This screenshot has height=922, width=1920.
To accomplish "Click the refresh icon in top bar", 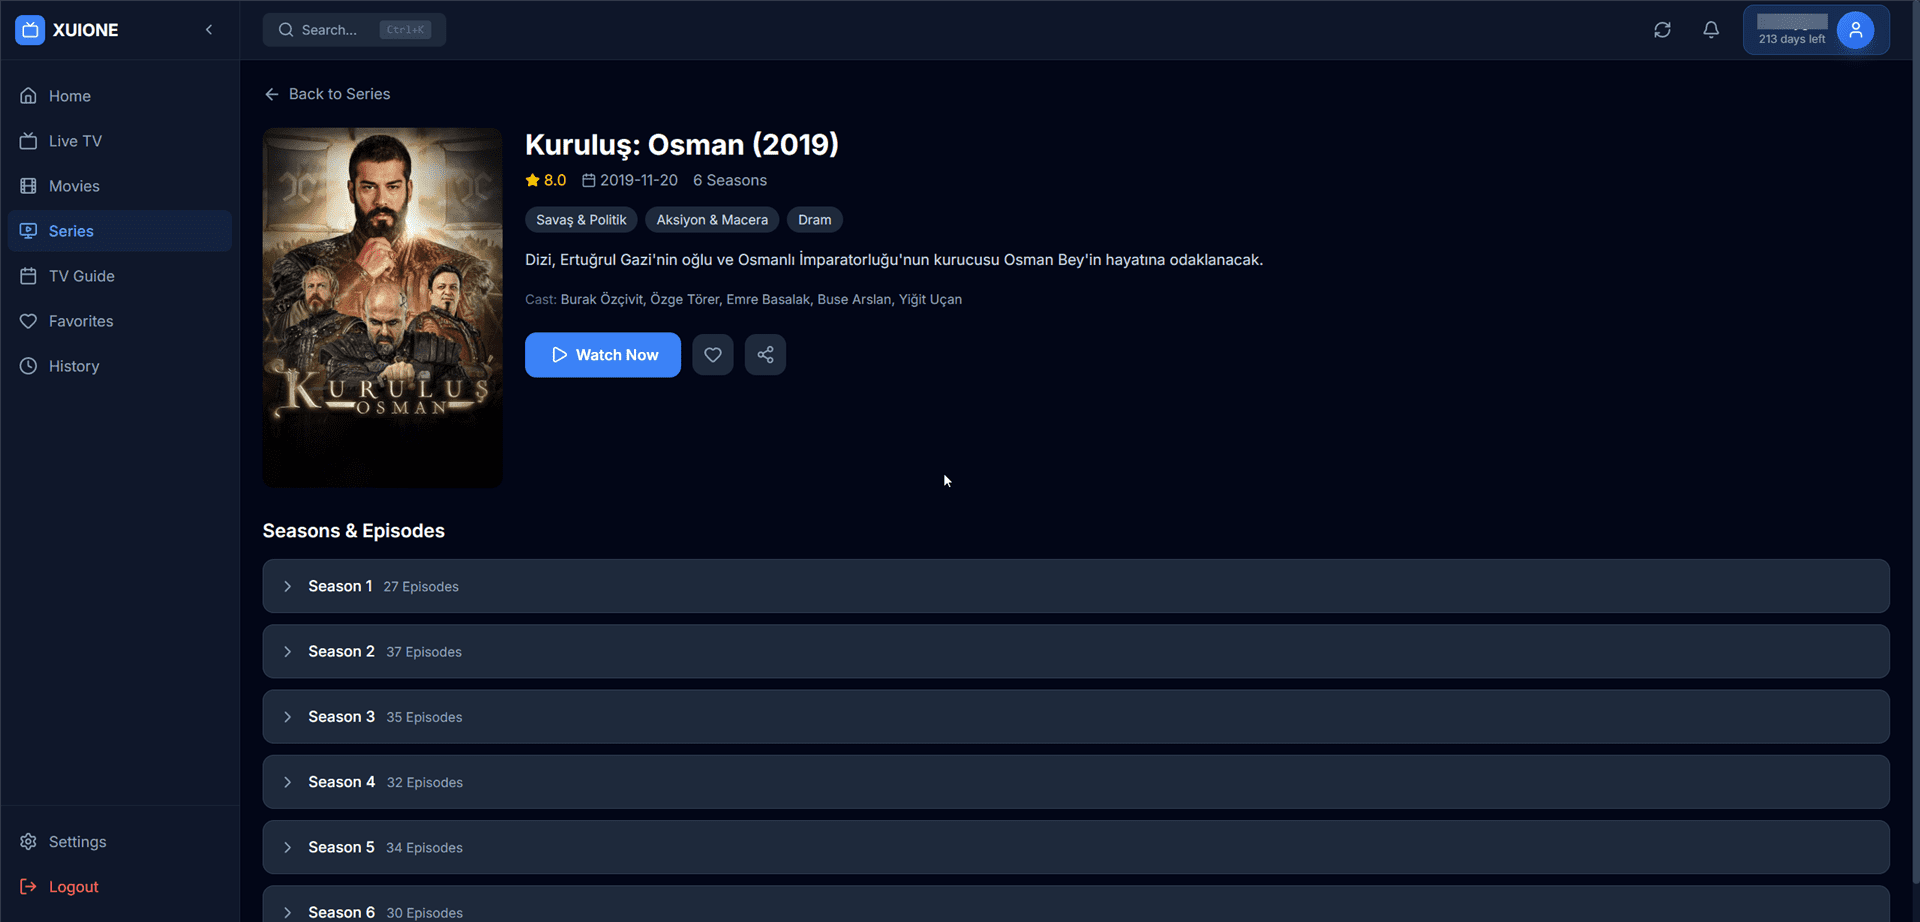I will click(x=1662, y=30).
